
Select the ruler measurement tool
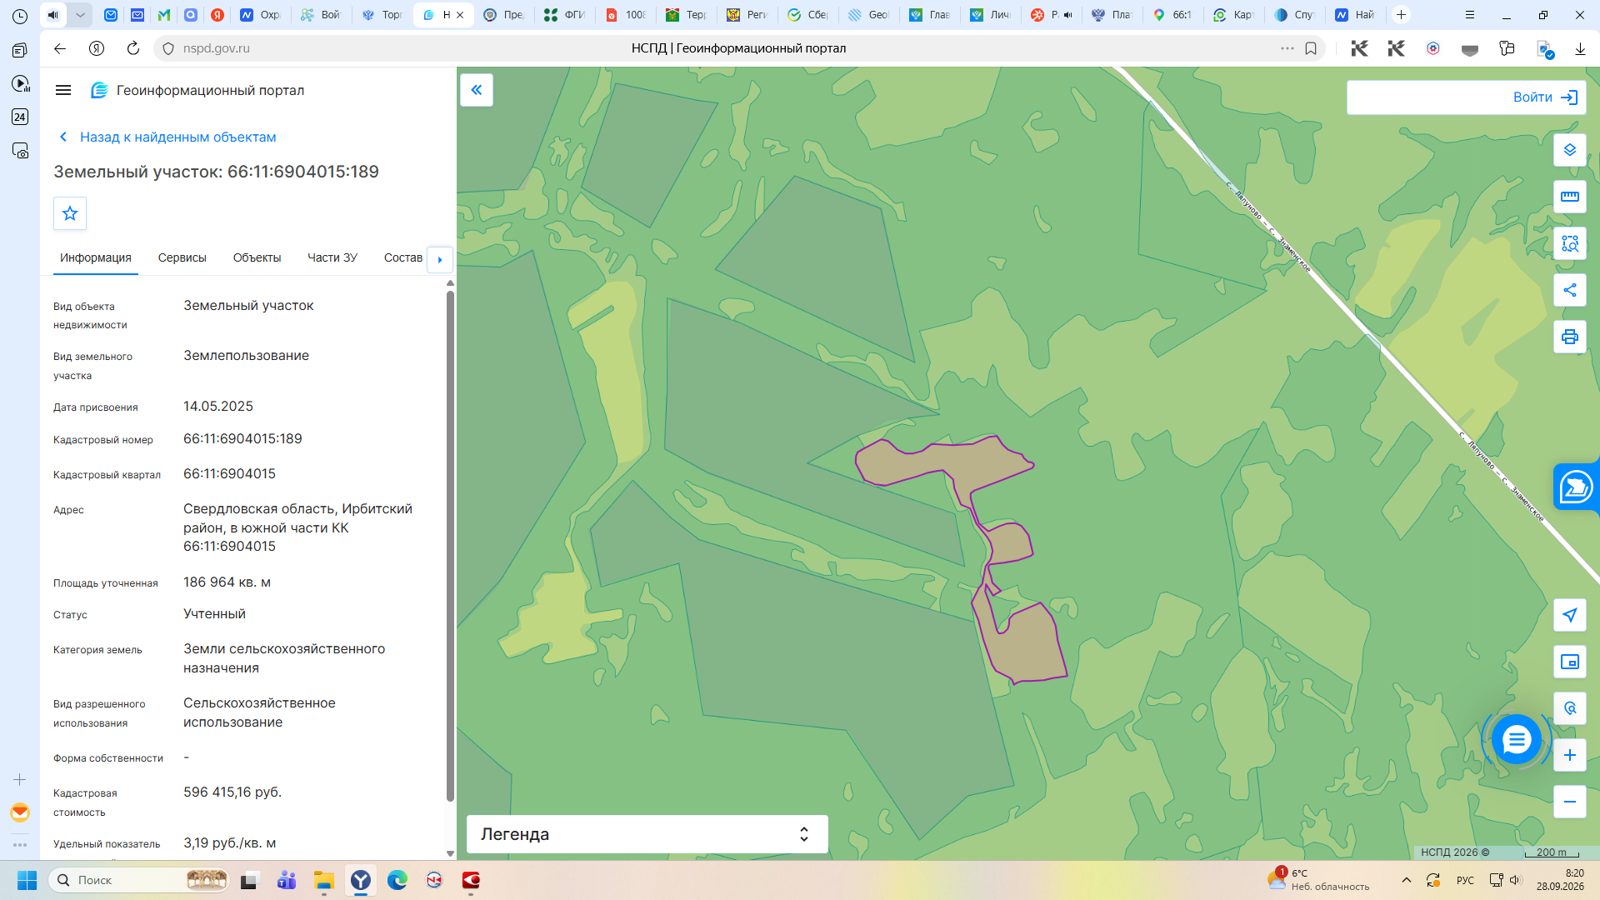[x=1569, y=196]
